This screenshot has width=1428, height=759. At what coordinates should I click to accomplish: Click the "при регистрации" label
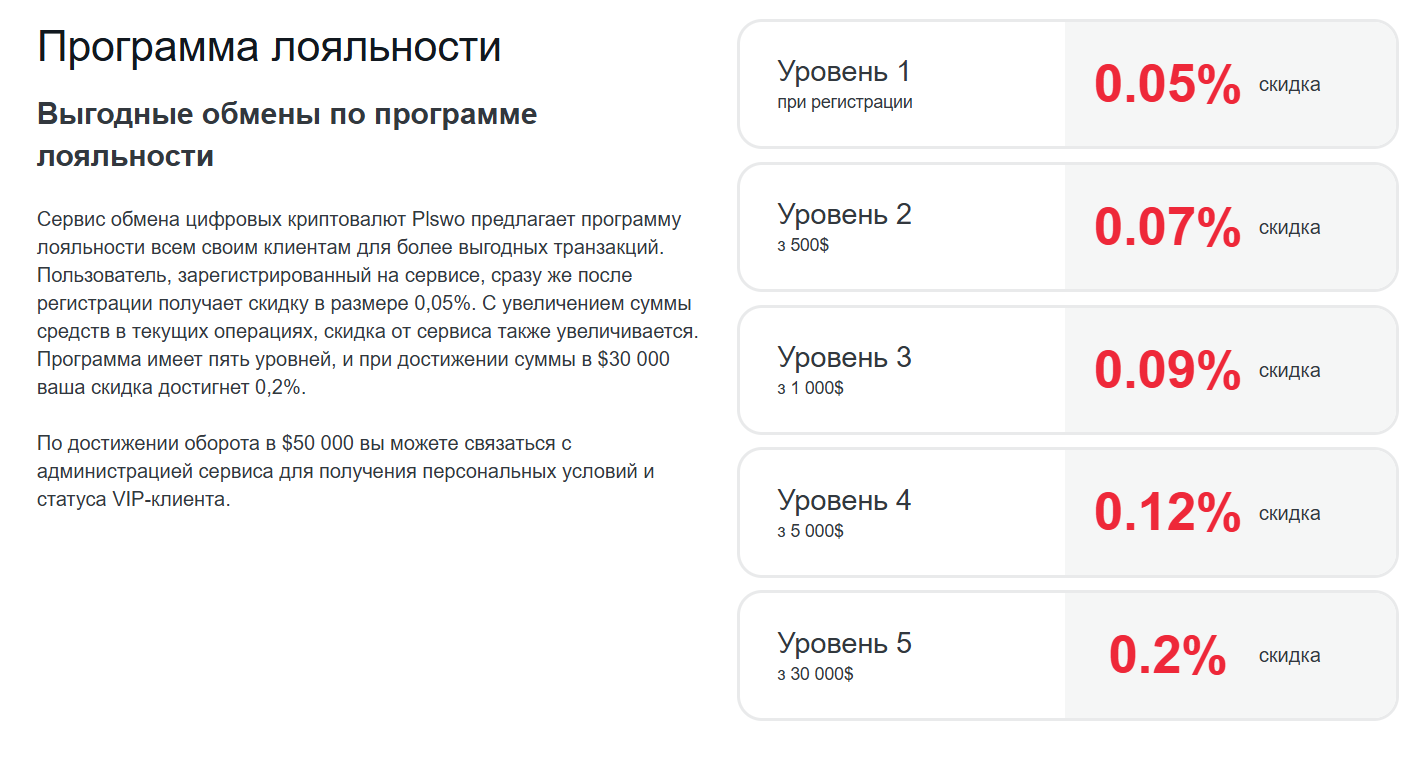coord(844,102)
